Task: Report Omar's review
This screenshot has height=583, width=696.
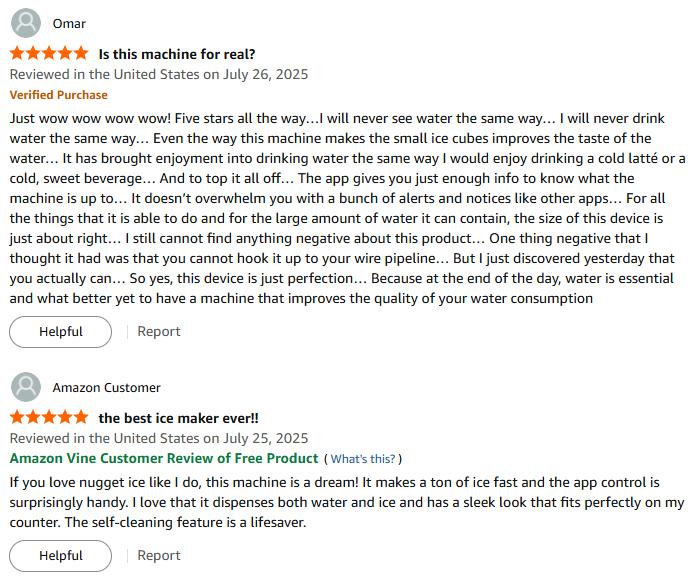Action: (x=159, y=332)
